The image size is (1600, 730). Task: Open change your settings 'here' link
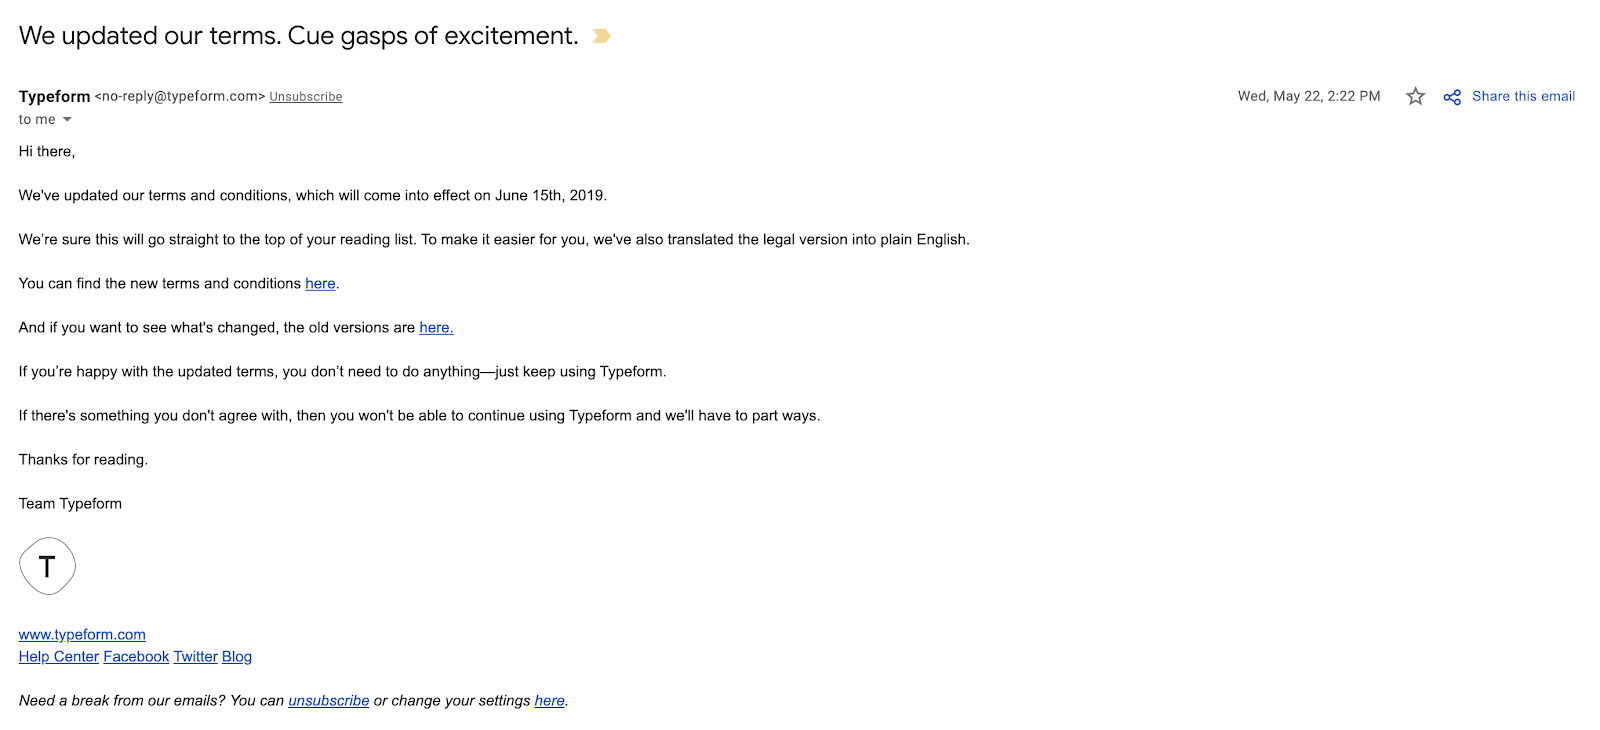550,701
